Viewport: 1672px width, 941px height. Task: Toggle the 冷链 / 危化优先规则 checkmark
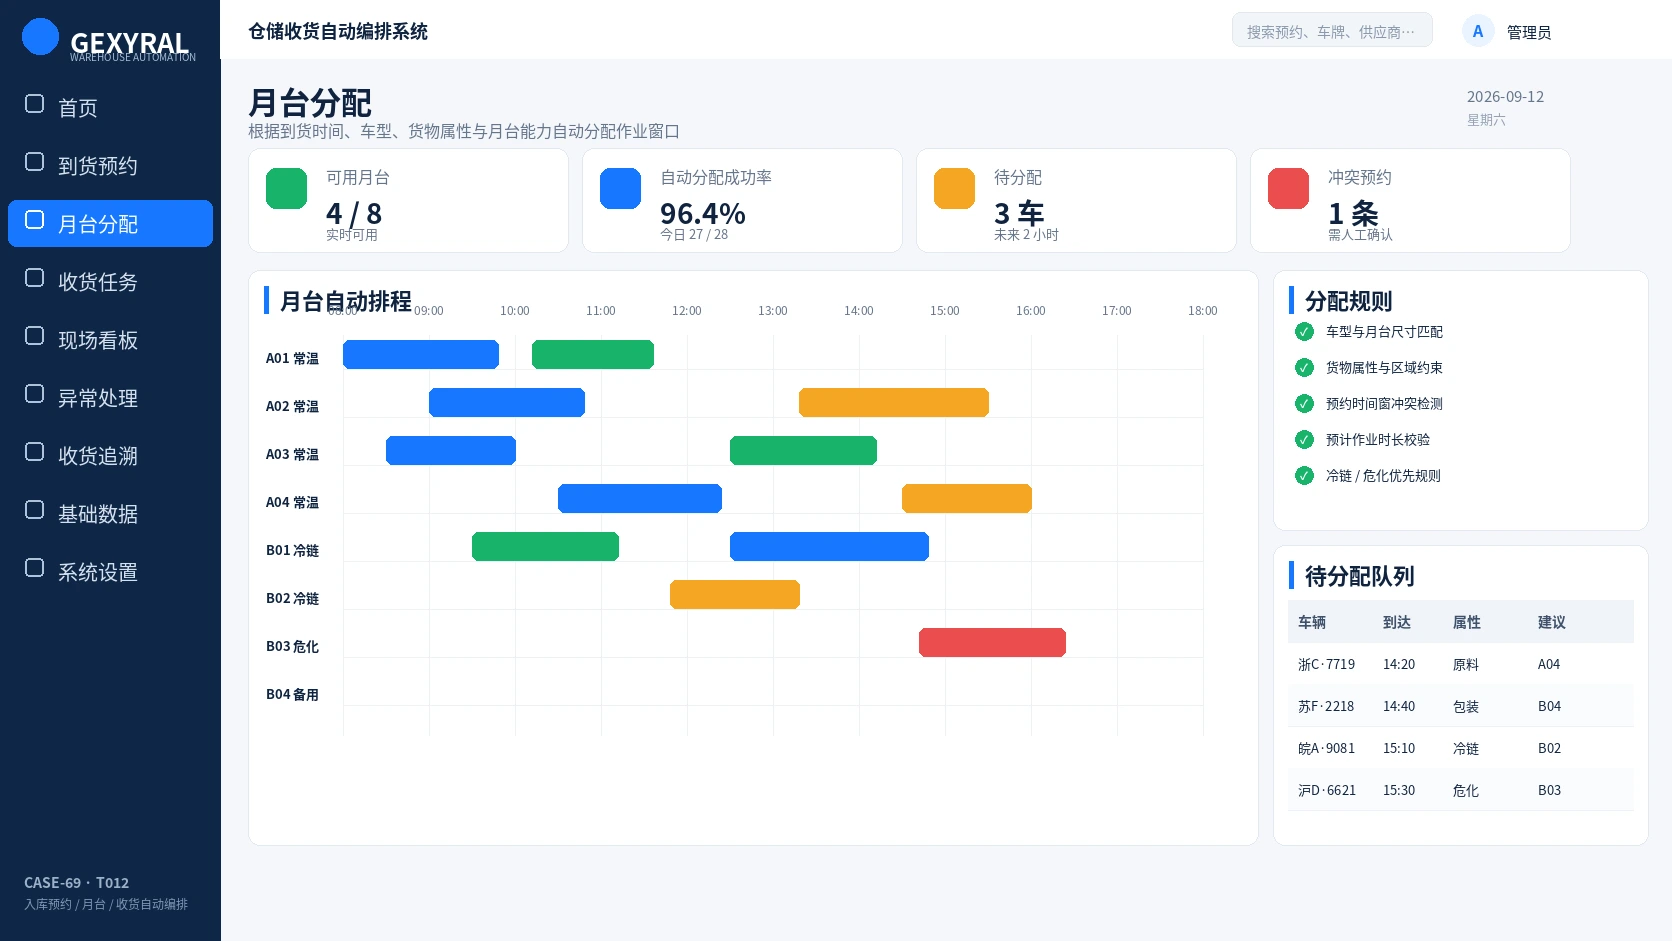coord(1304,476)
